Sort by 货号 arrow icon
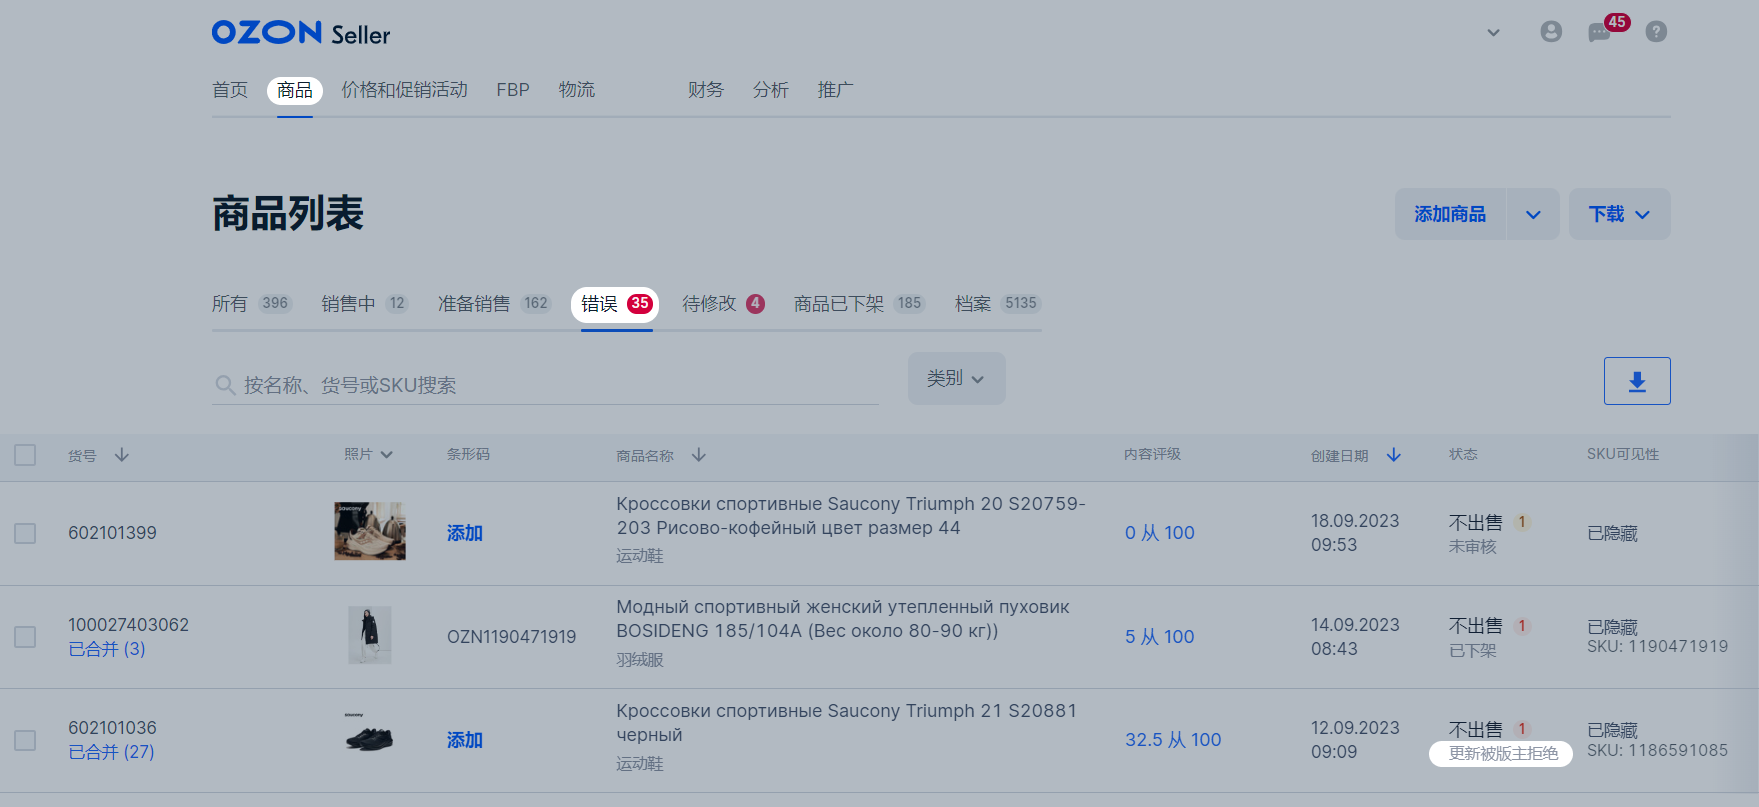This screenshot has width=1759, height=807. 122,455
